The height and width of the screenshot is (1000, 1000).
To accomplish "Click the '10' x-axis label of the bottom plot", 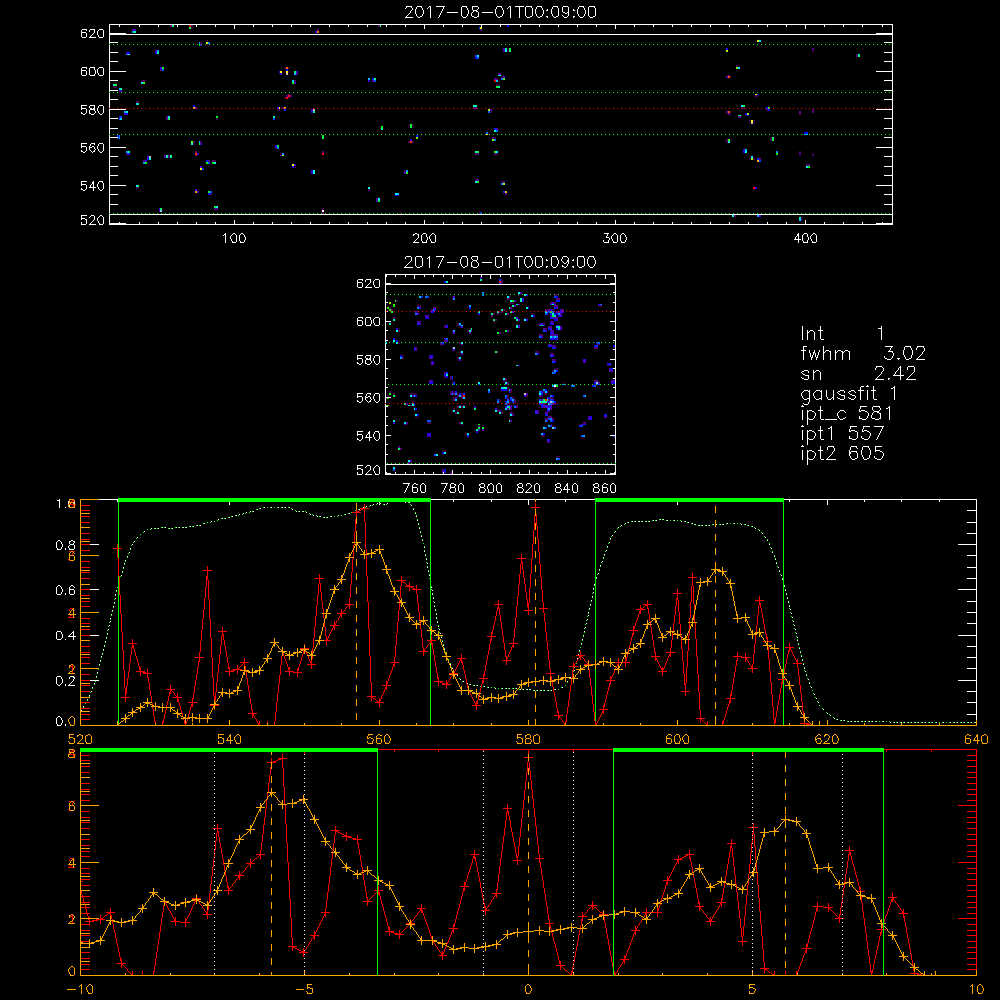I will pyautogui.click(x=976, y=990).
